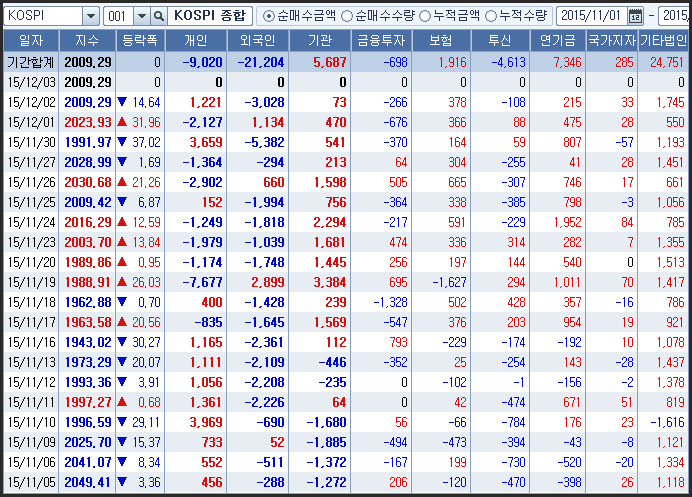Click the 연기금 column header

click(558, 41)
